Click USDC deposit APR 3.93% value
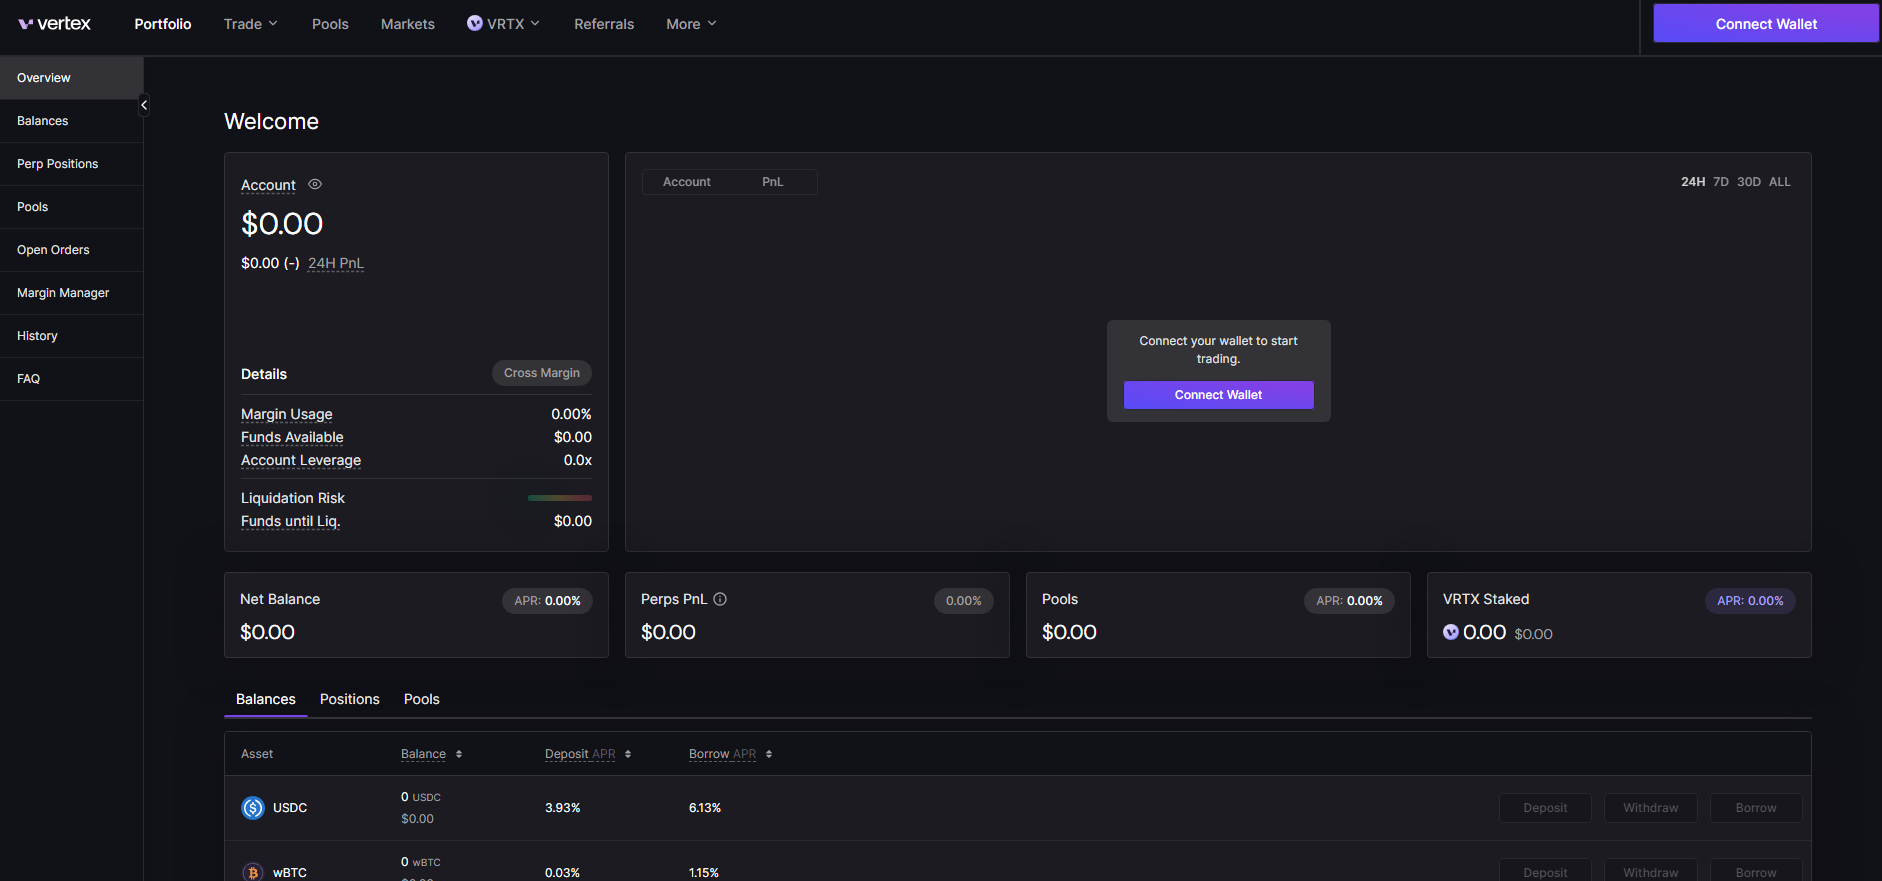 (x=563, y=808)
